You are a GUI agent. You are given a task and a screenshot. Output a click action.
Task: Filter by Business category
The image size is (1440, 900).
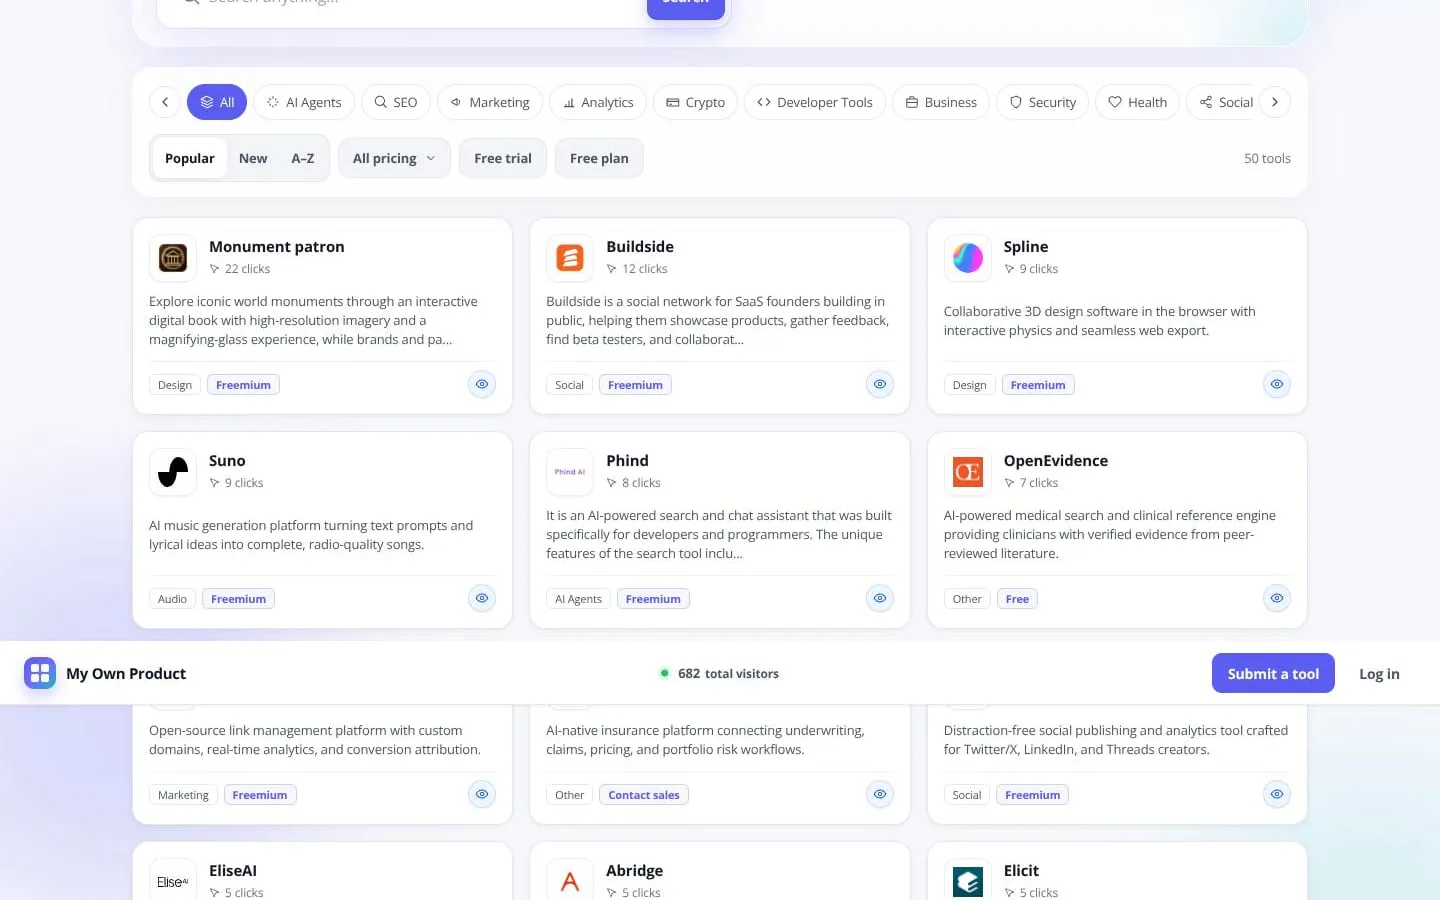click(x=941, y=102)
